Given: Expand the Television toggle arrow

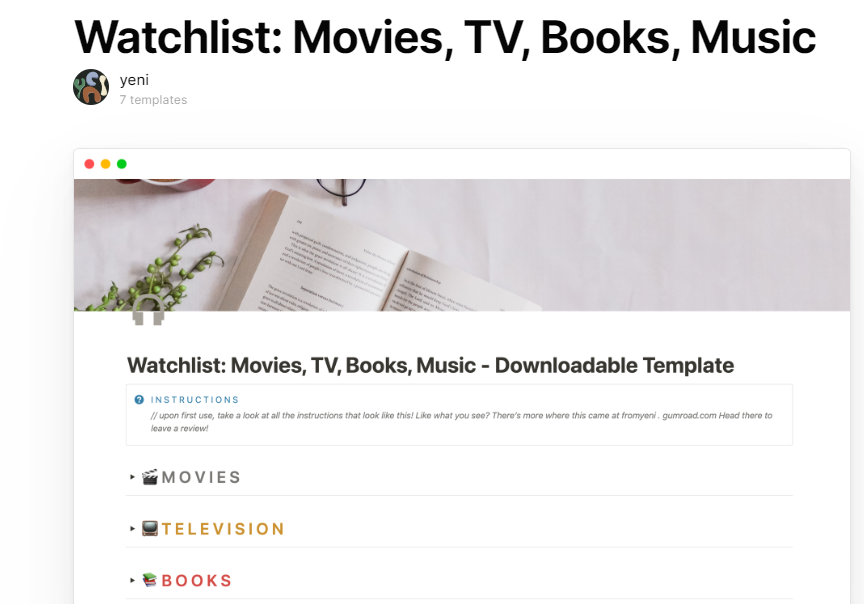Looking at the screenshot, I should 132,528.
